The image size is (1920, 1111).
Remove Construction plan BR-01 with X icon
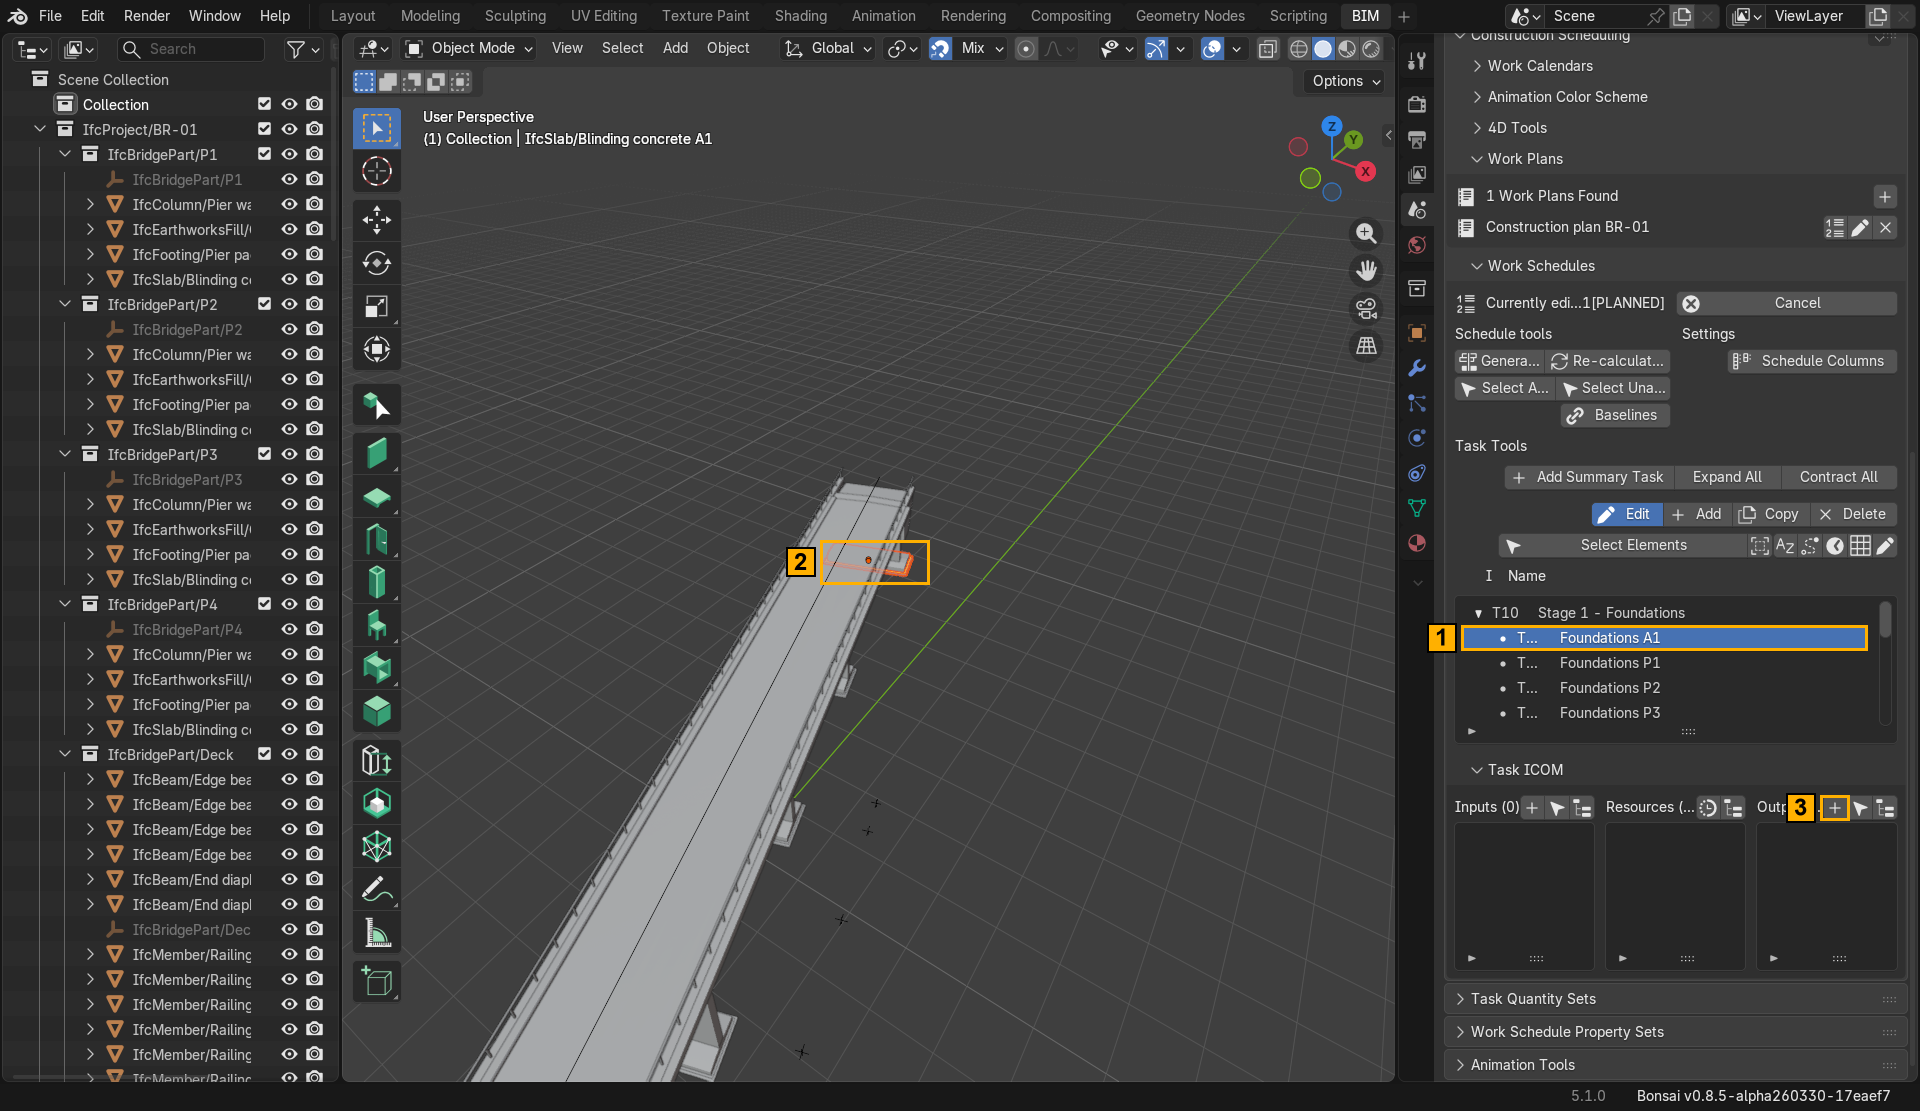[x=1885, y=228]
